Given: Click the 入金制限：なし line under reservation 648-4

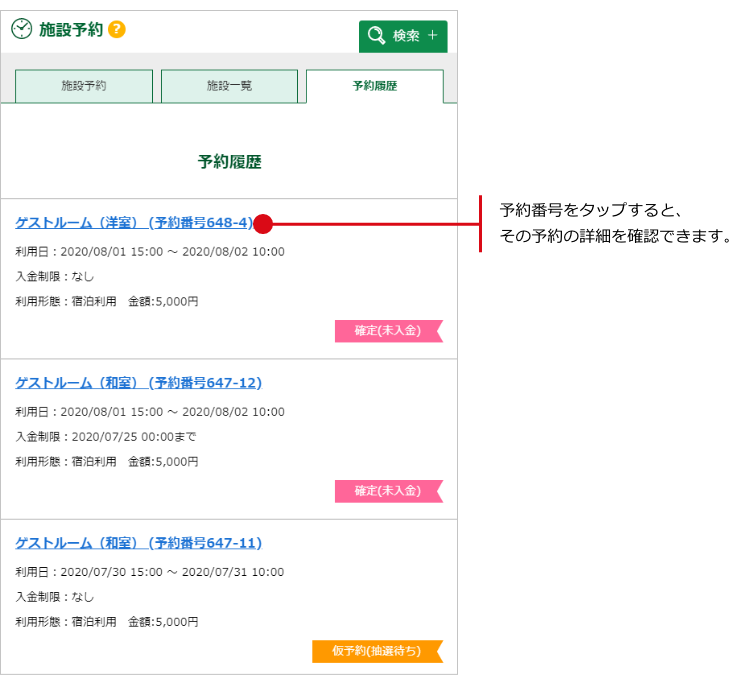Looking at the screenshot, I should (x=55, y=277).
